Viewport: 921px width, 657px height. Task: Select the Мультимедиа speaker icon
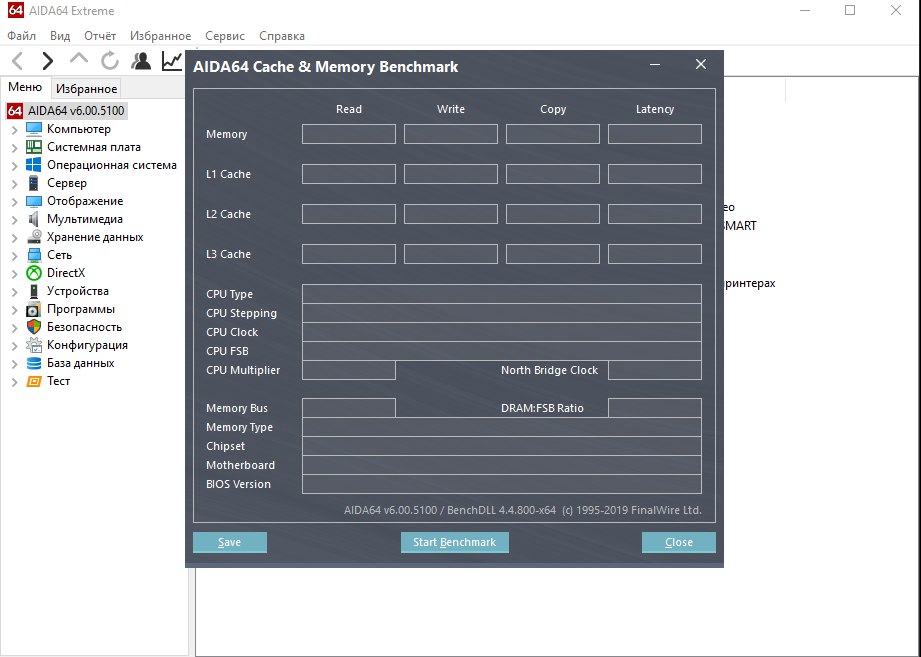[x=34, y=219]
